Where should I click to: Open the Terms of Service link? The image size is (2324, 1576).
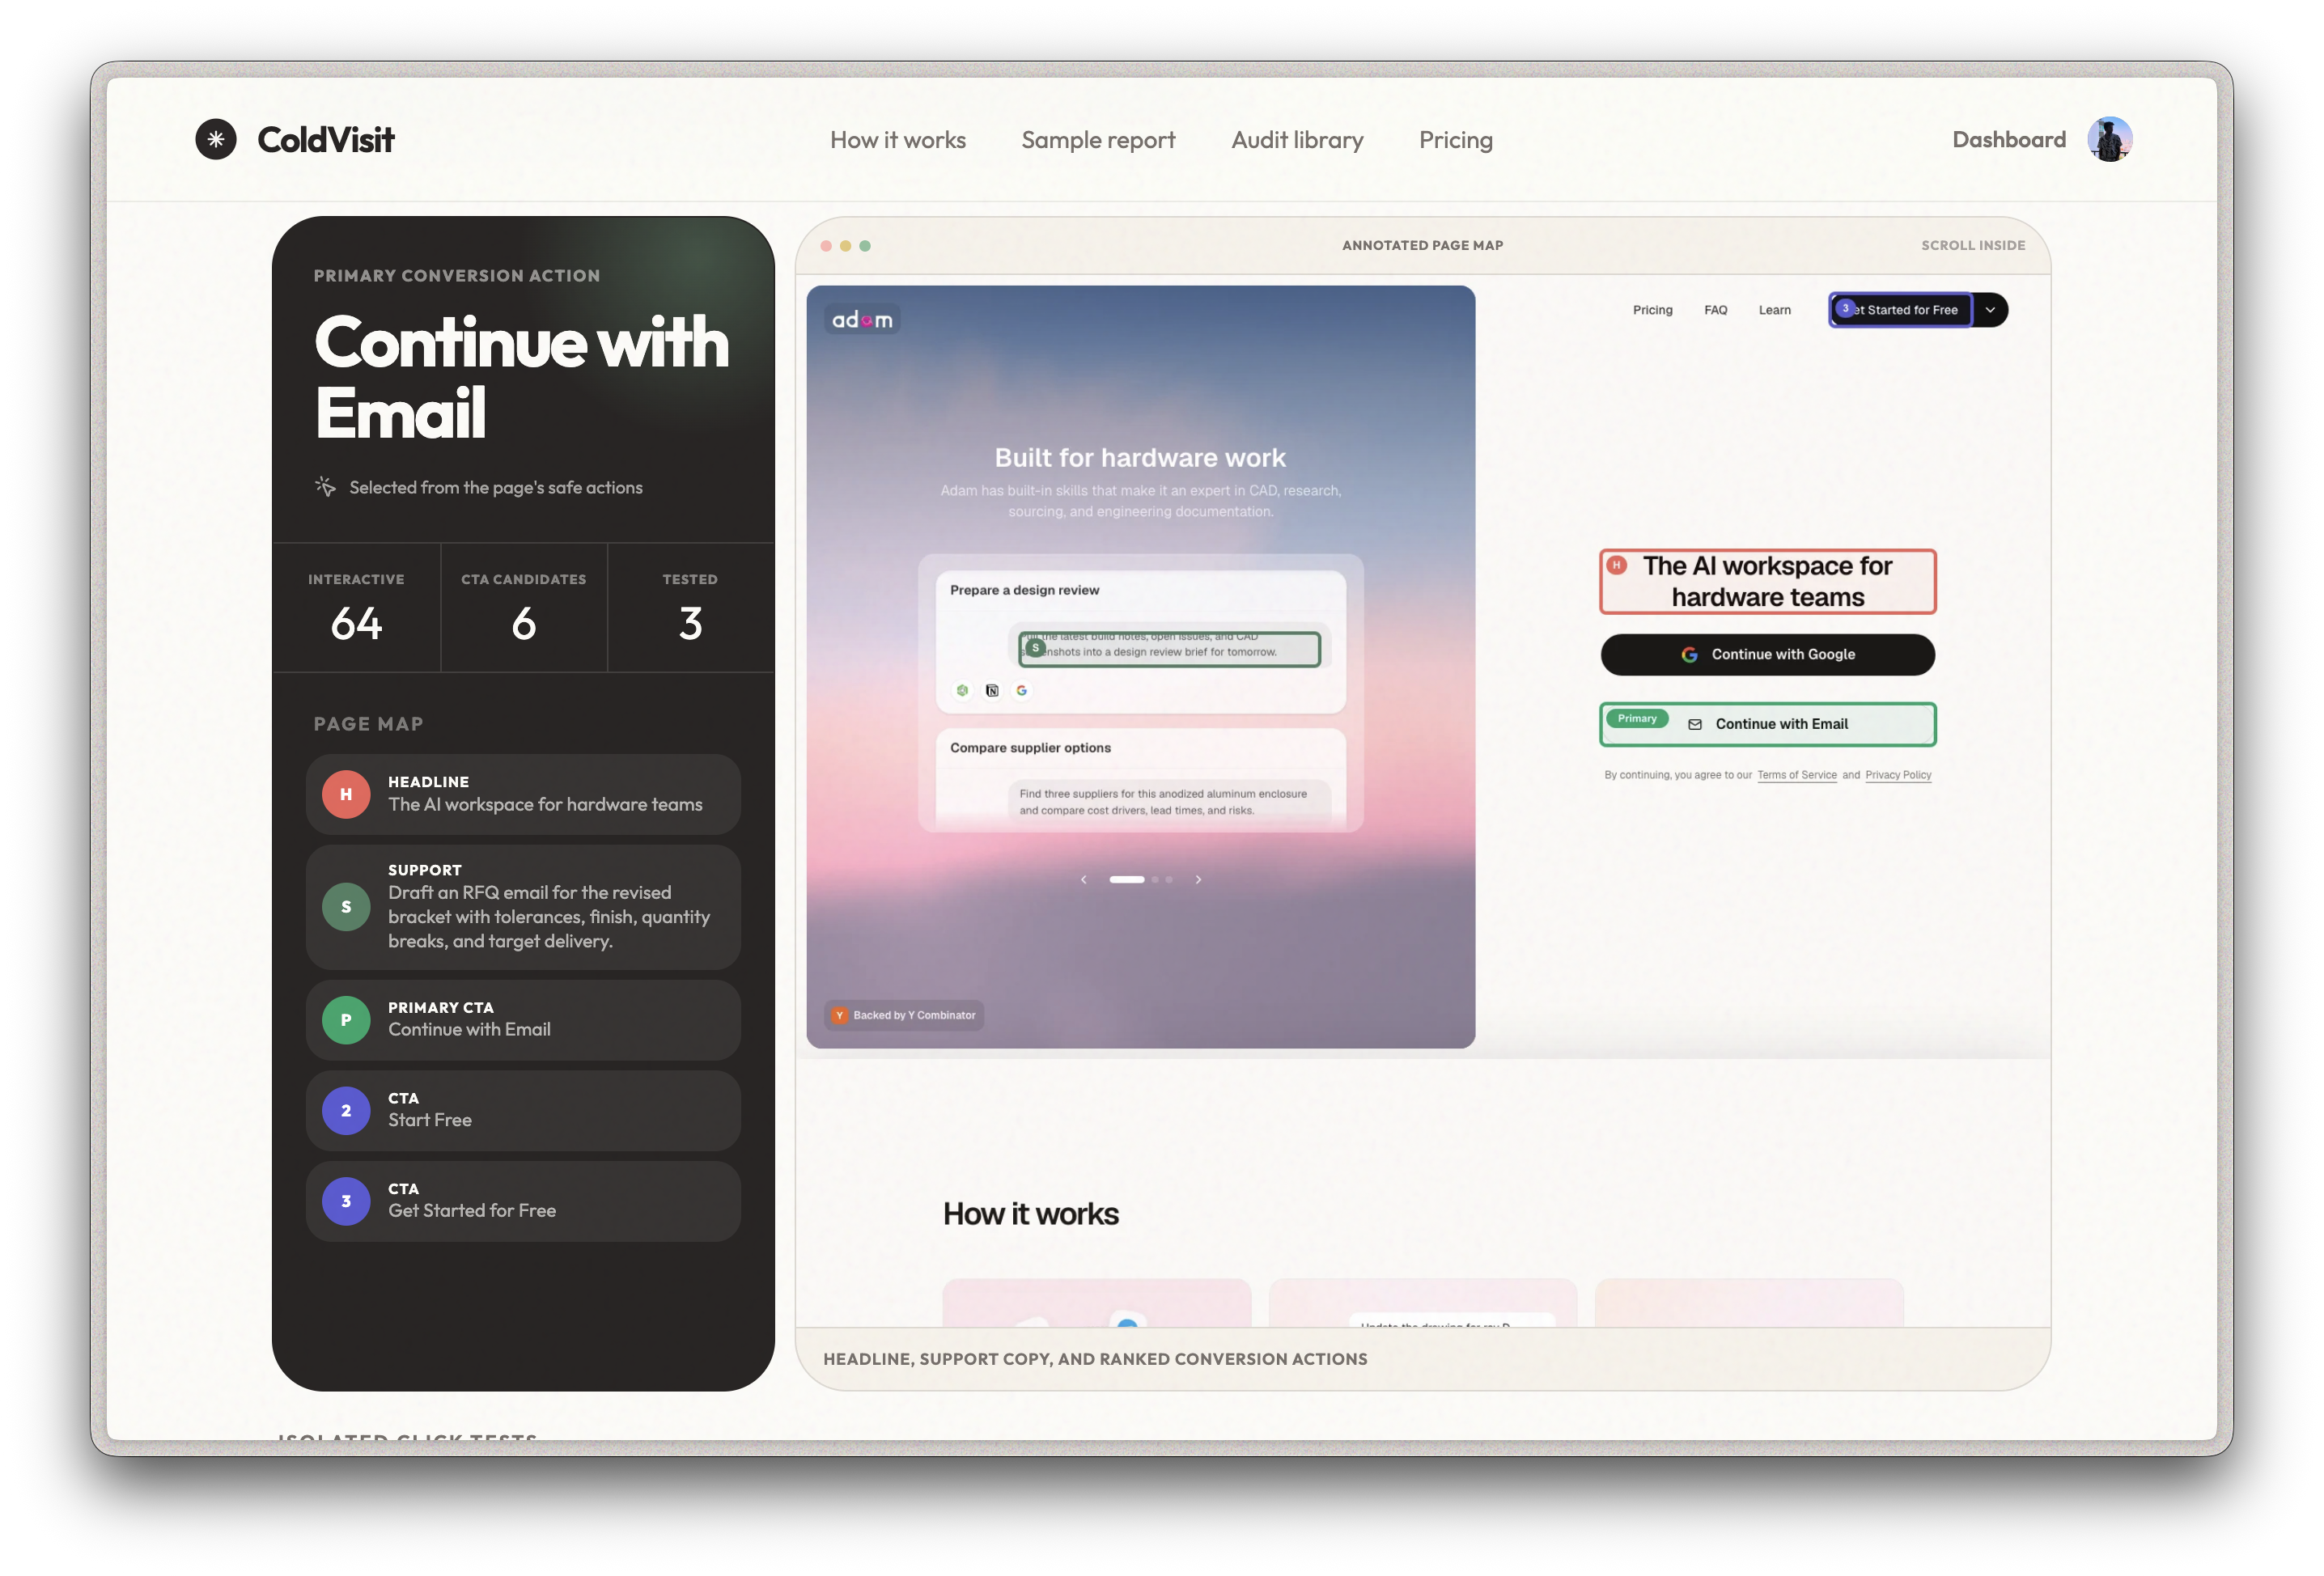click(1796, 775)
